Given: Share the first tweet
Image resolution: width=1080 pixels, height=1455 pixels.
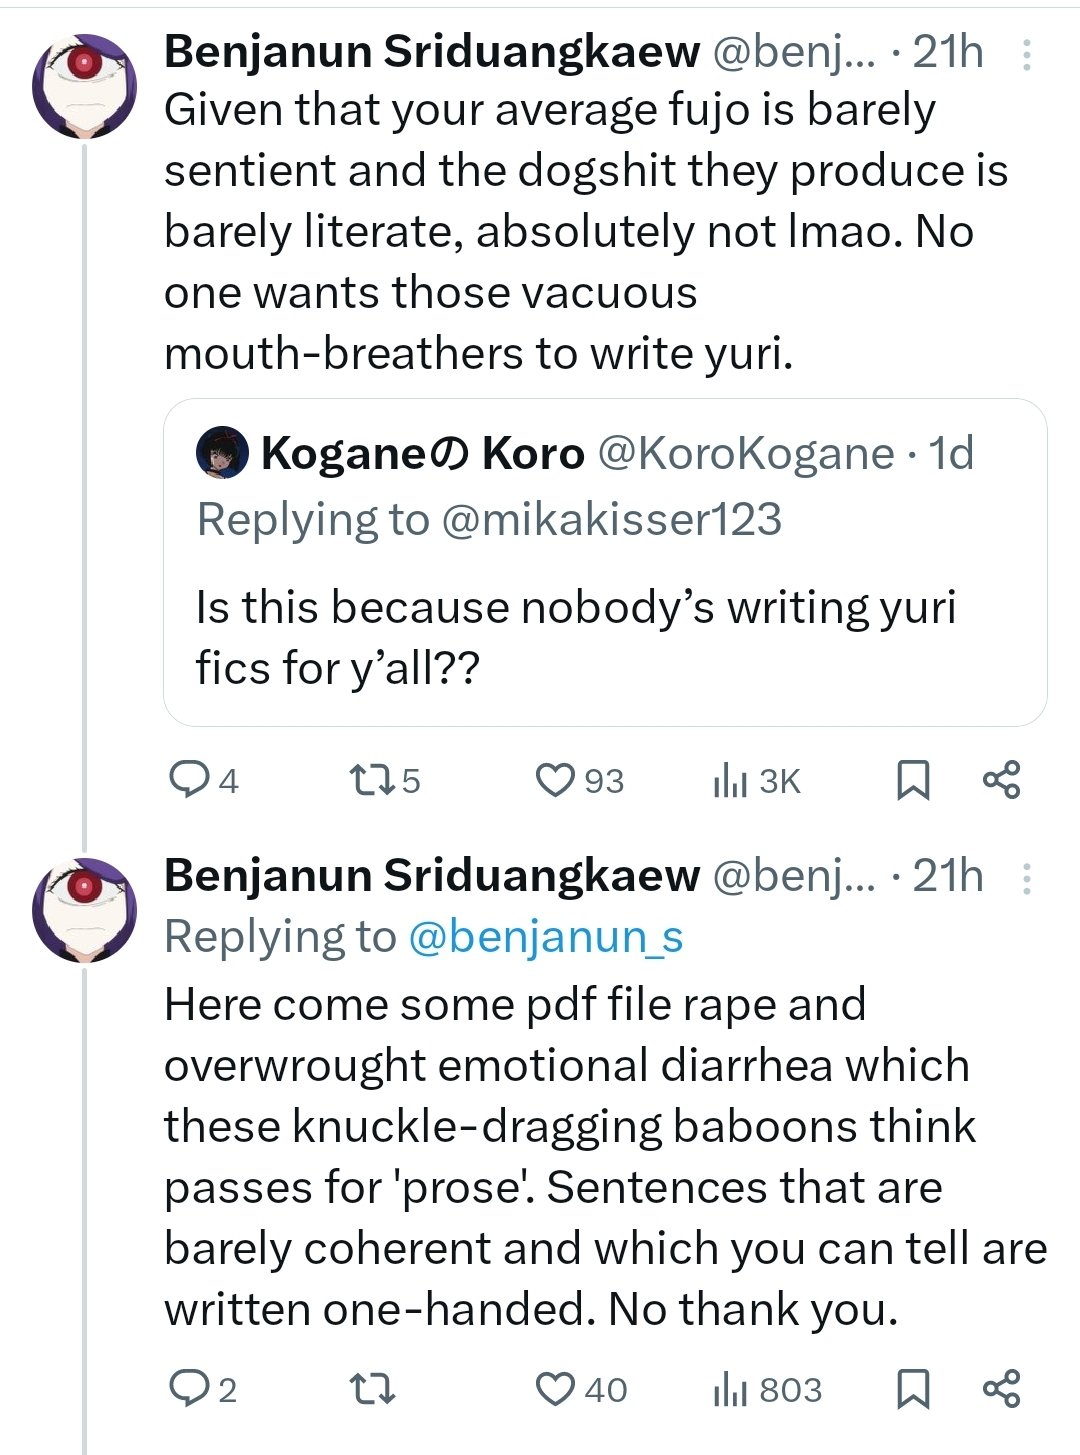Looking at the screenshot, I should 1001,780.
